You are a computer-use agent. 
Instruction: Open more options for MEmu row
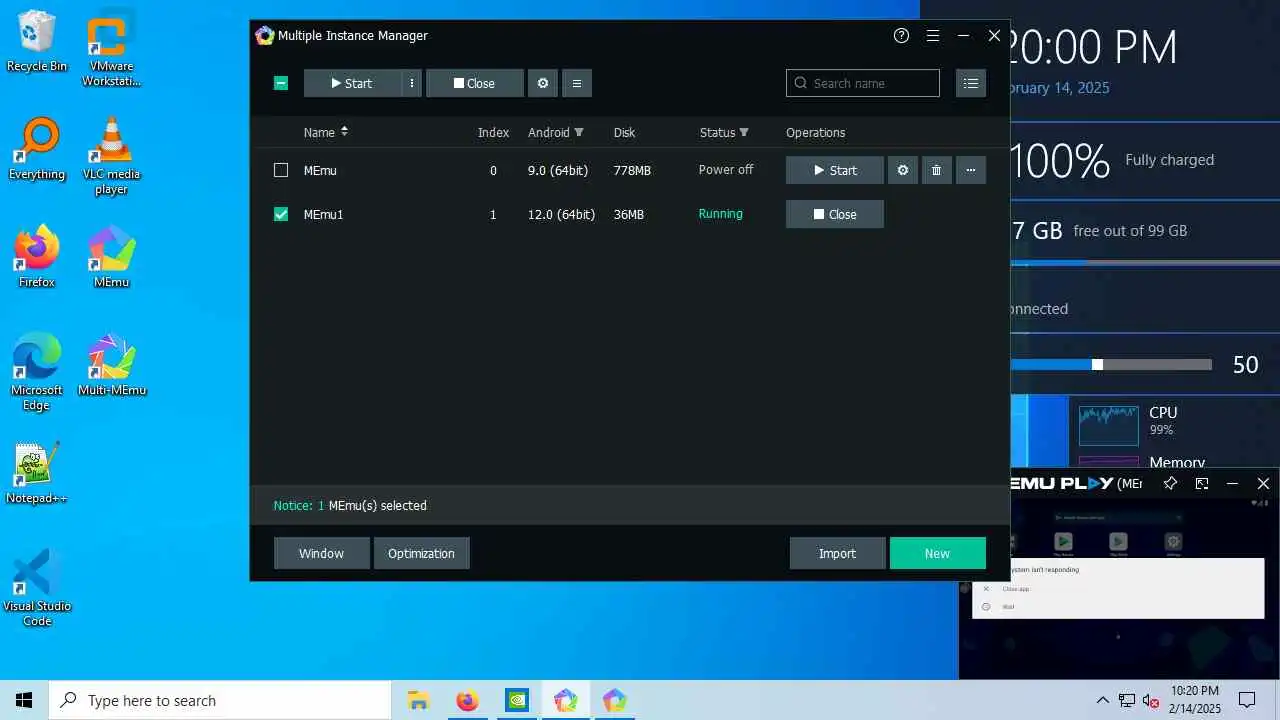[971, 170]
